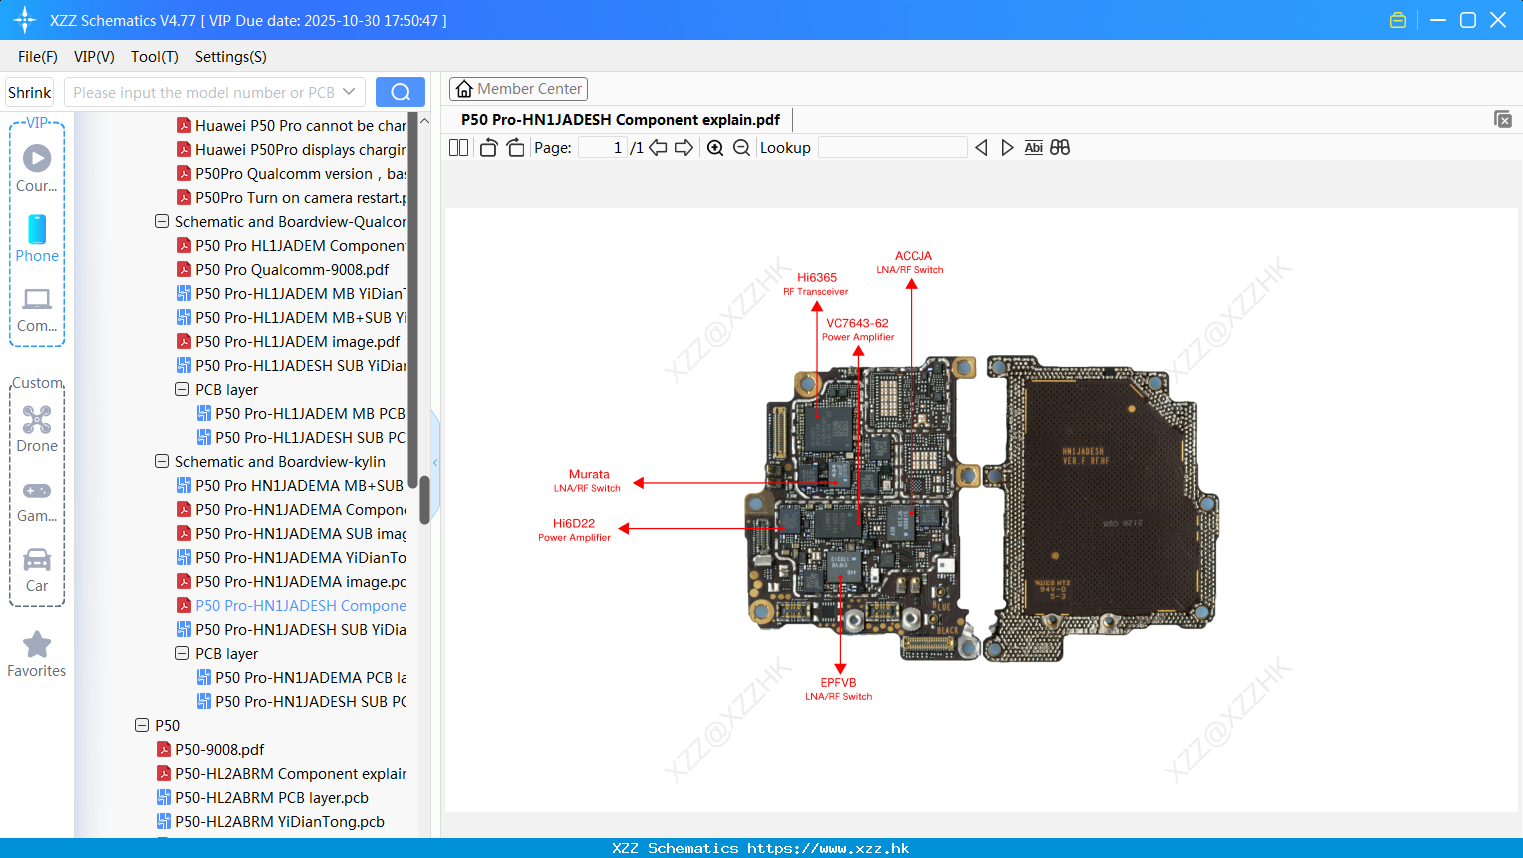Open Huawei P50 Pro cannot be charged file
Screen dimensions: 1523x858
tap(291, 125)
